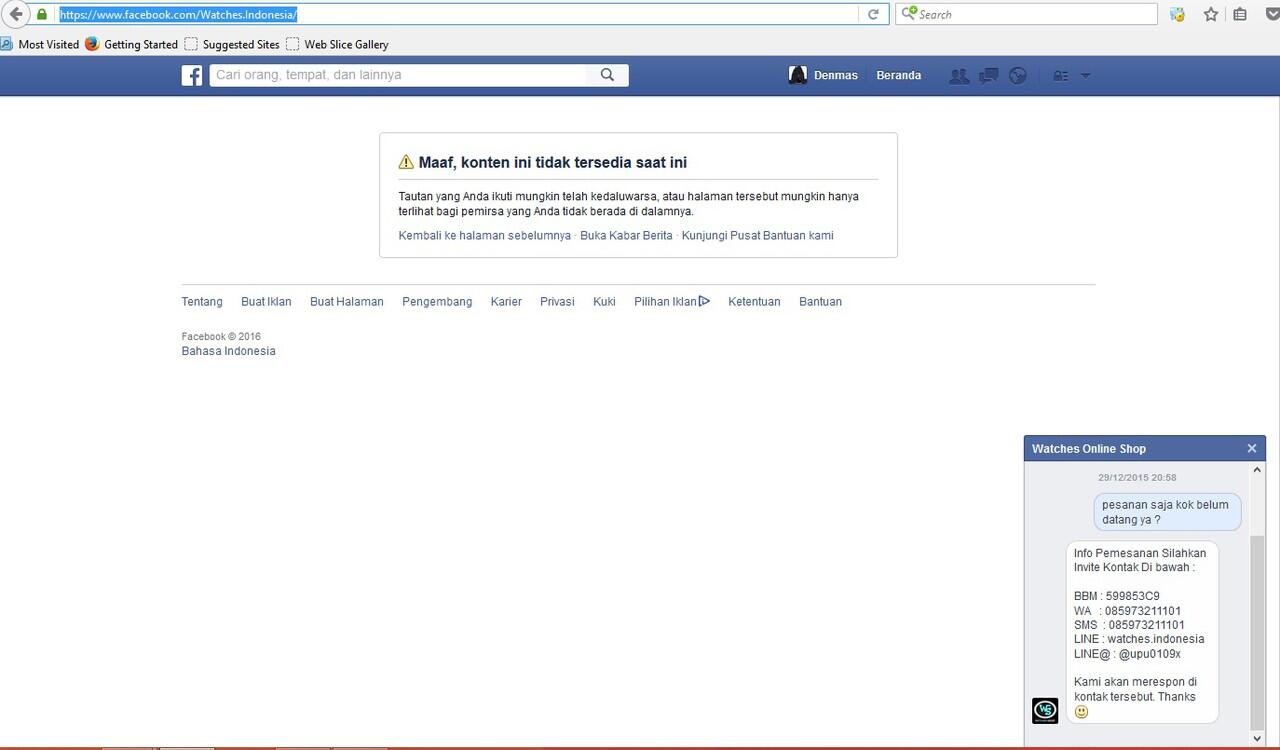Open the Privasi footer link
Screen dimensions: 1280x750
point(557,301)
